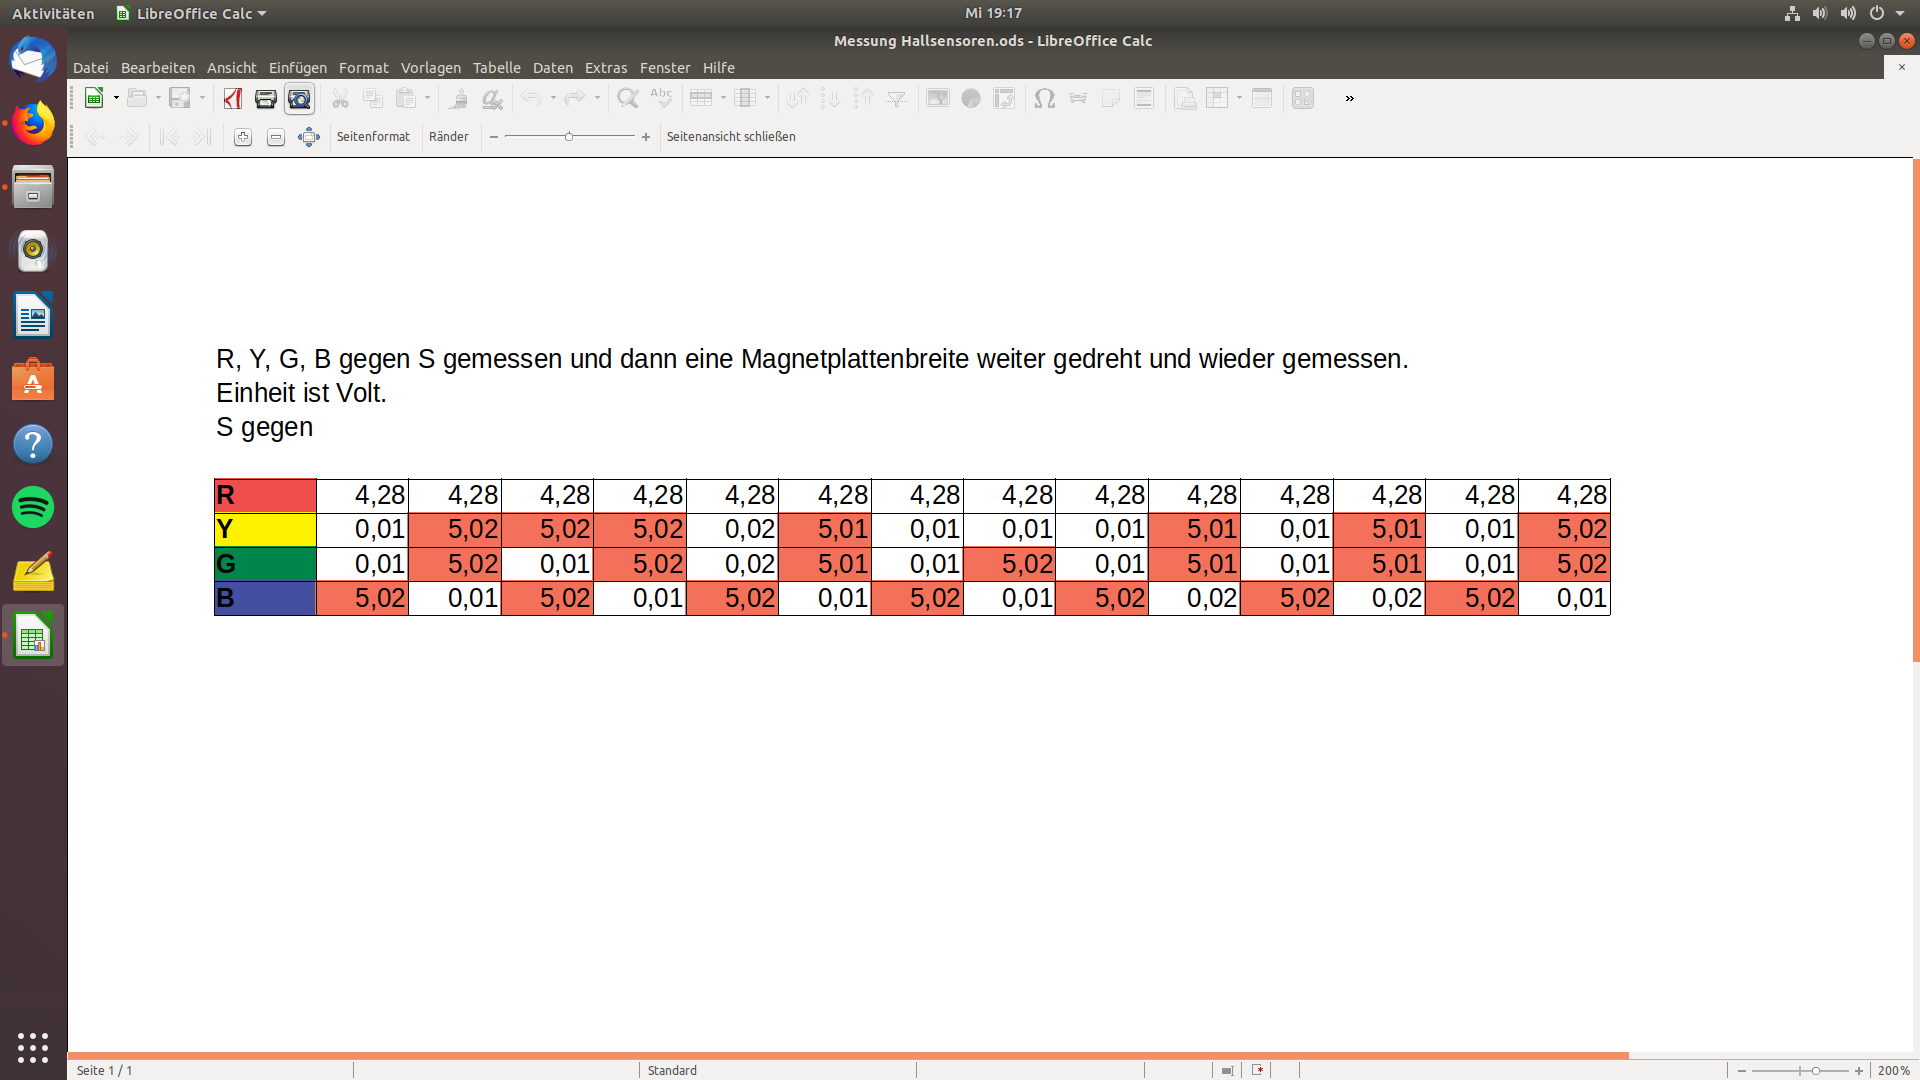The height and width of the screenshot is (1080, 1920).
Task: Zoom in using the plus magnifier icon
Action: (243, 137)
